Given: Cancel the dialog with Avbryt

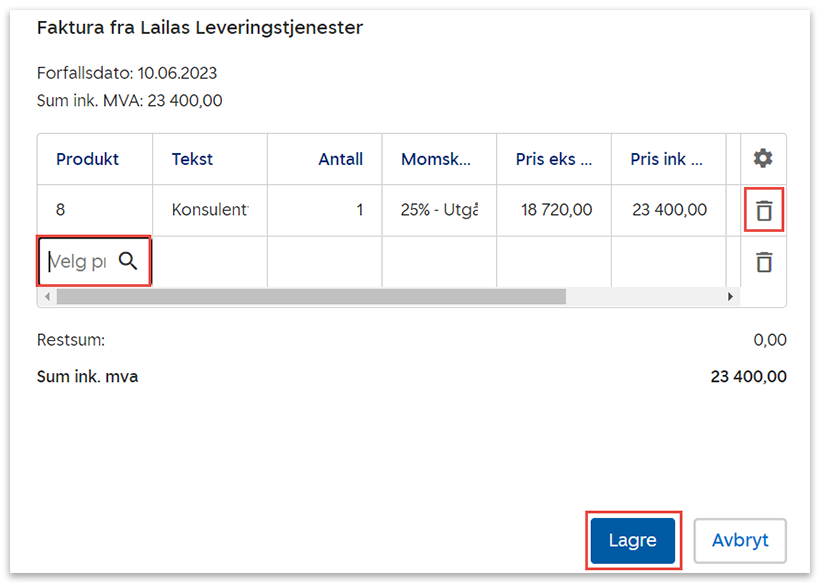Looking at the screenshot, I should tap(740, 540).
